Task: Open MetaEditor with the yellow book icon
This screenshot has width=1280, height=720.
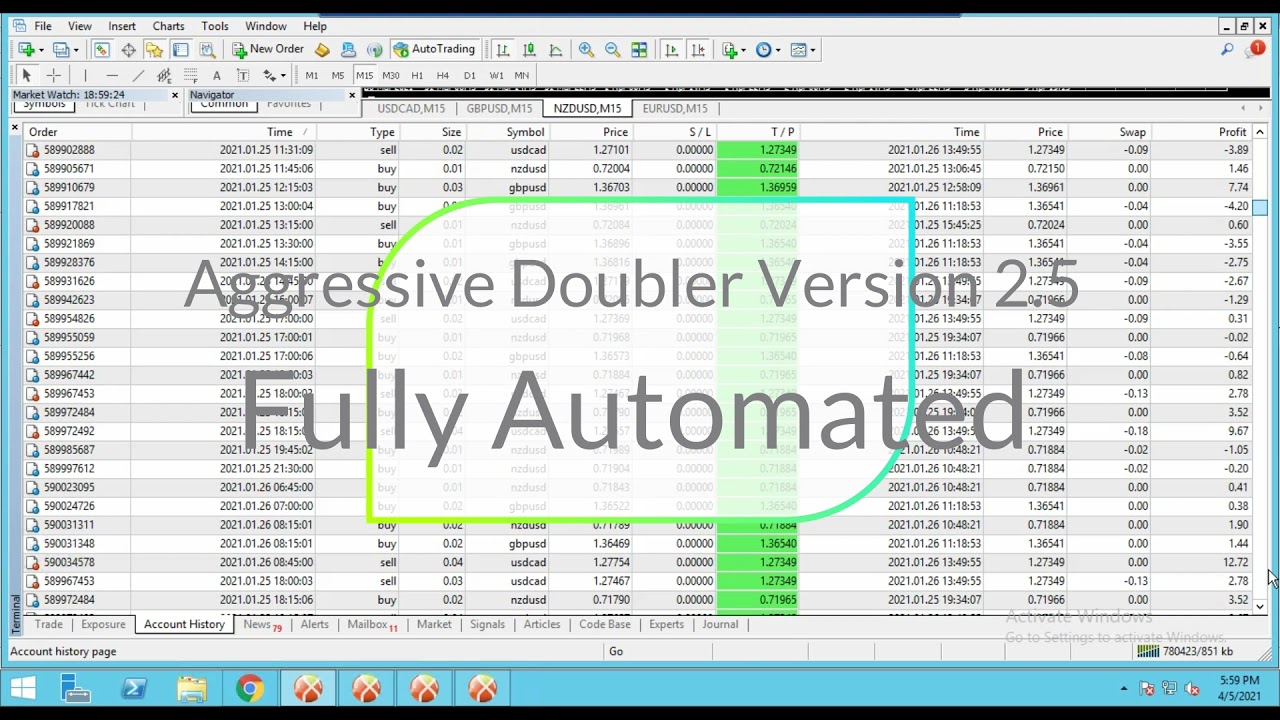Action: tap(322, 49)
